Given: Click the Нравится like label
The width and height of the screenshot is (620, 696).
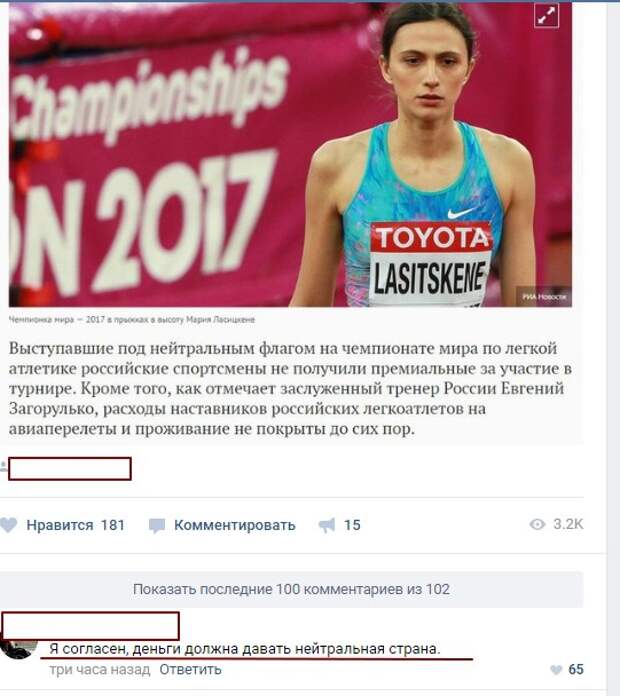Looking at the screenshot, I should click(60, 525).
